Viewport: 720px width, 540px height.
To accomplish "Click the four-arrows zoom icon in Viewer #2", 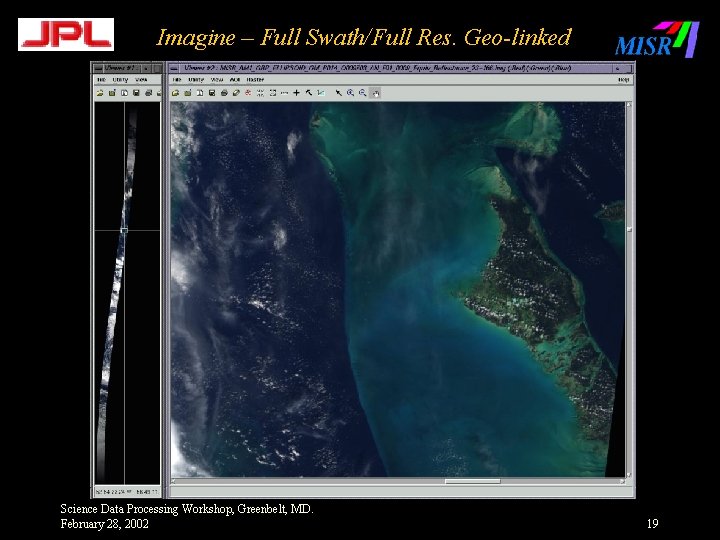I will (260, 93).
